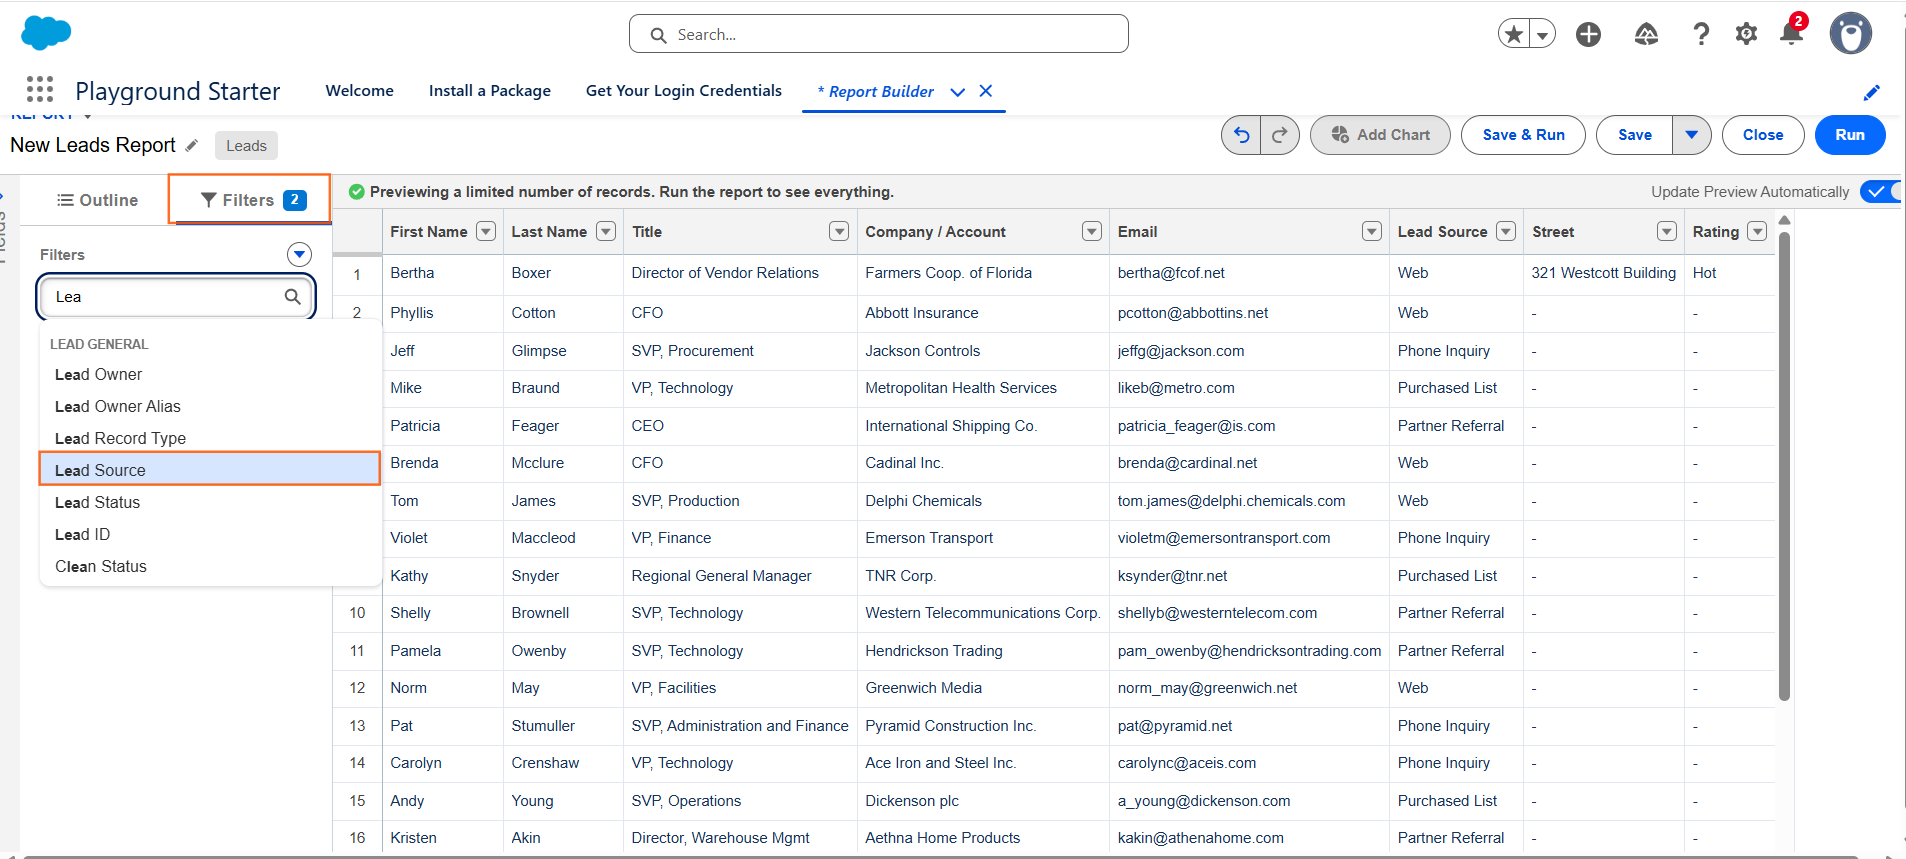Open the App Launcher grid icon

click(x=40, y=89)
